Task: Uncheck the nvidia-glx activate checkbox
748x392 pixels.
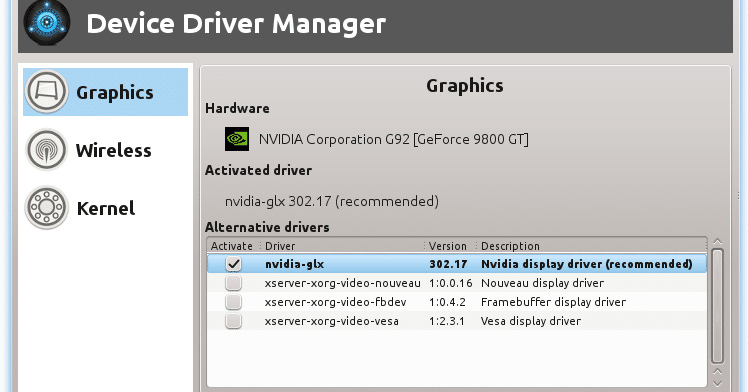Action: [234, 264]
